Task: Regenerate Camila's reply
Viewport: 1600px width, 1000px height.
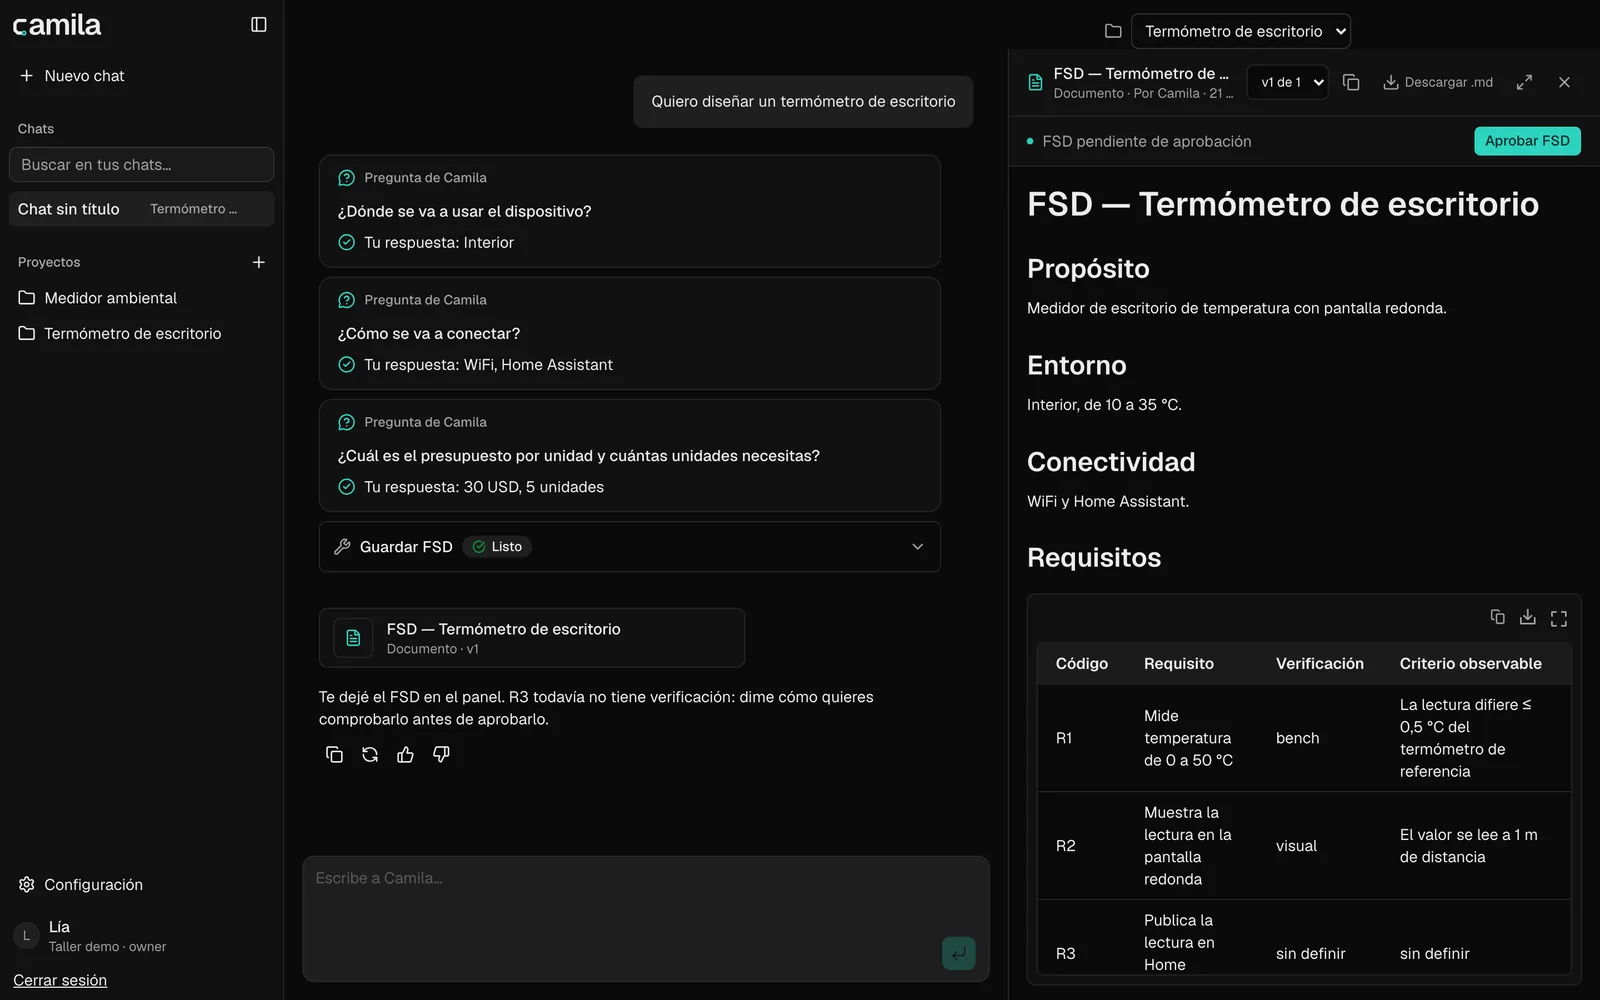Action: click(x=370, y=755)
